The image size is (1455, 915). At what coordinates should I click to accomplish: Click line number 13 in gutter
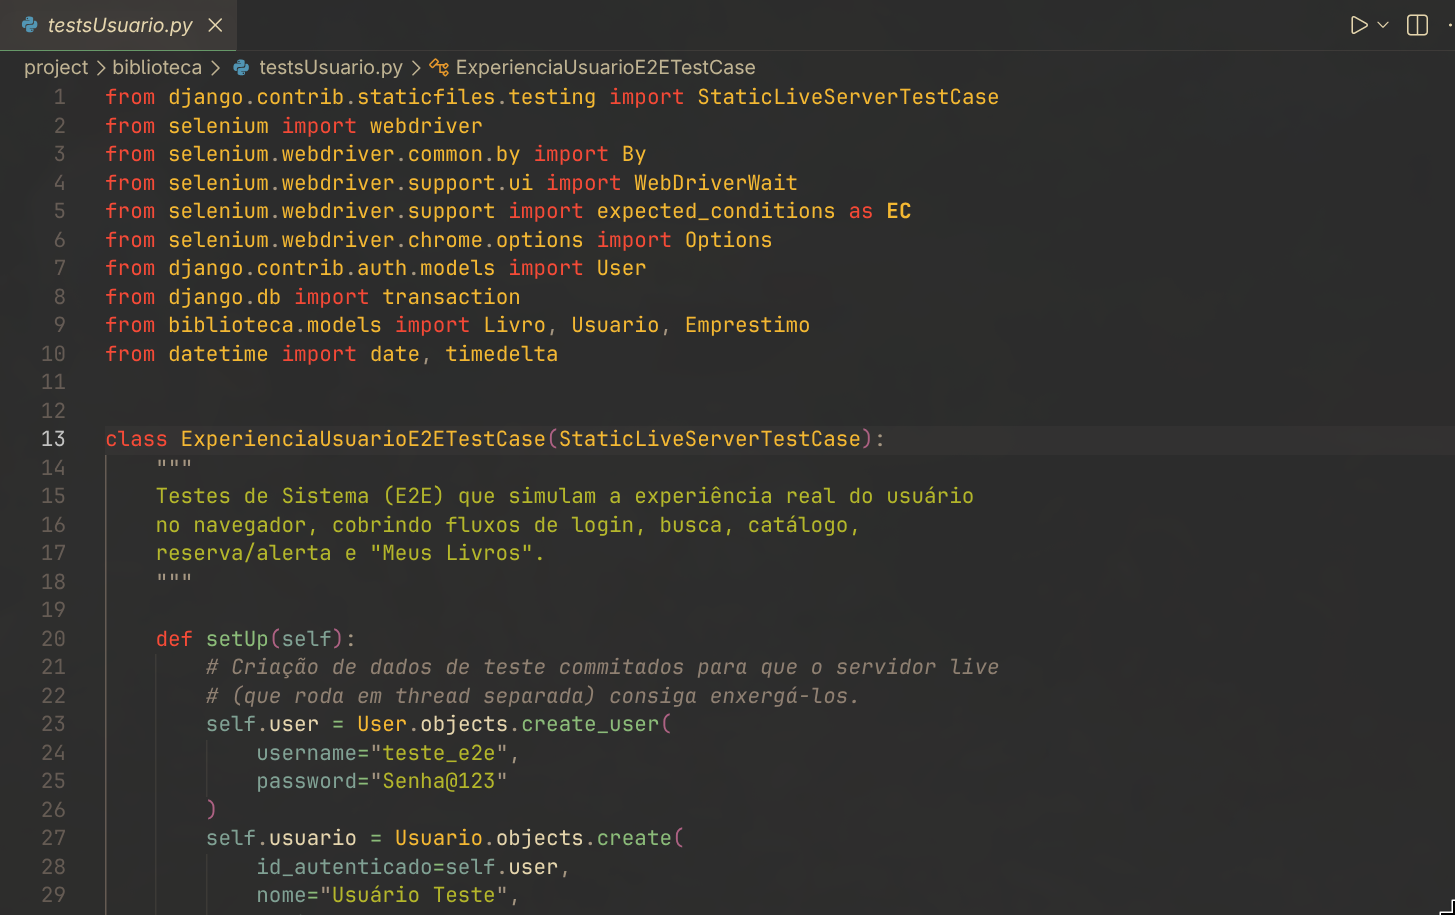[53, 439]
